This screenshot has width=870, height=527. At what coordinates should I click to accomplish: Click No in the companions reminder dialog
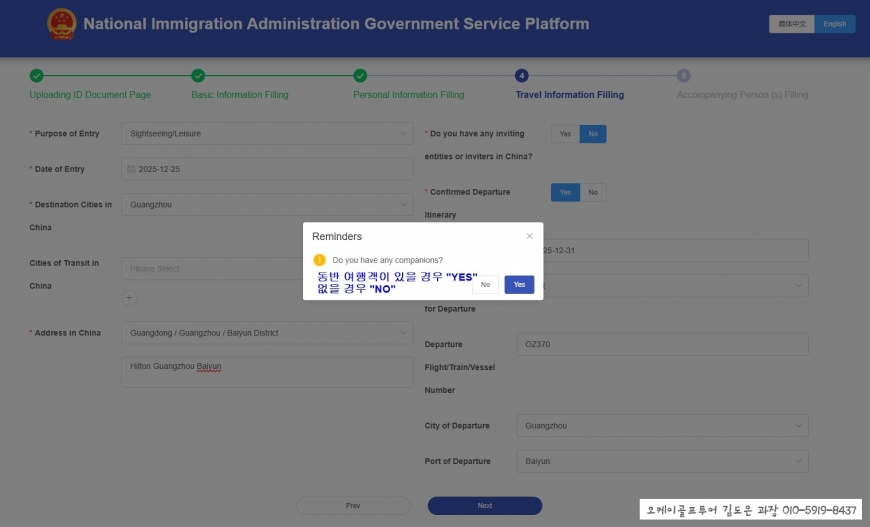[x=485, y=285]
